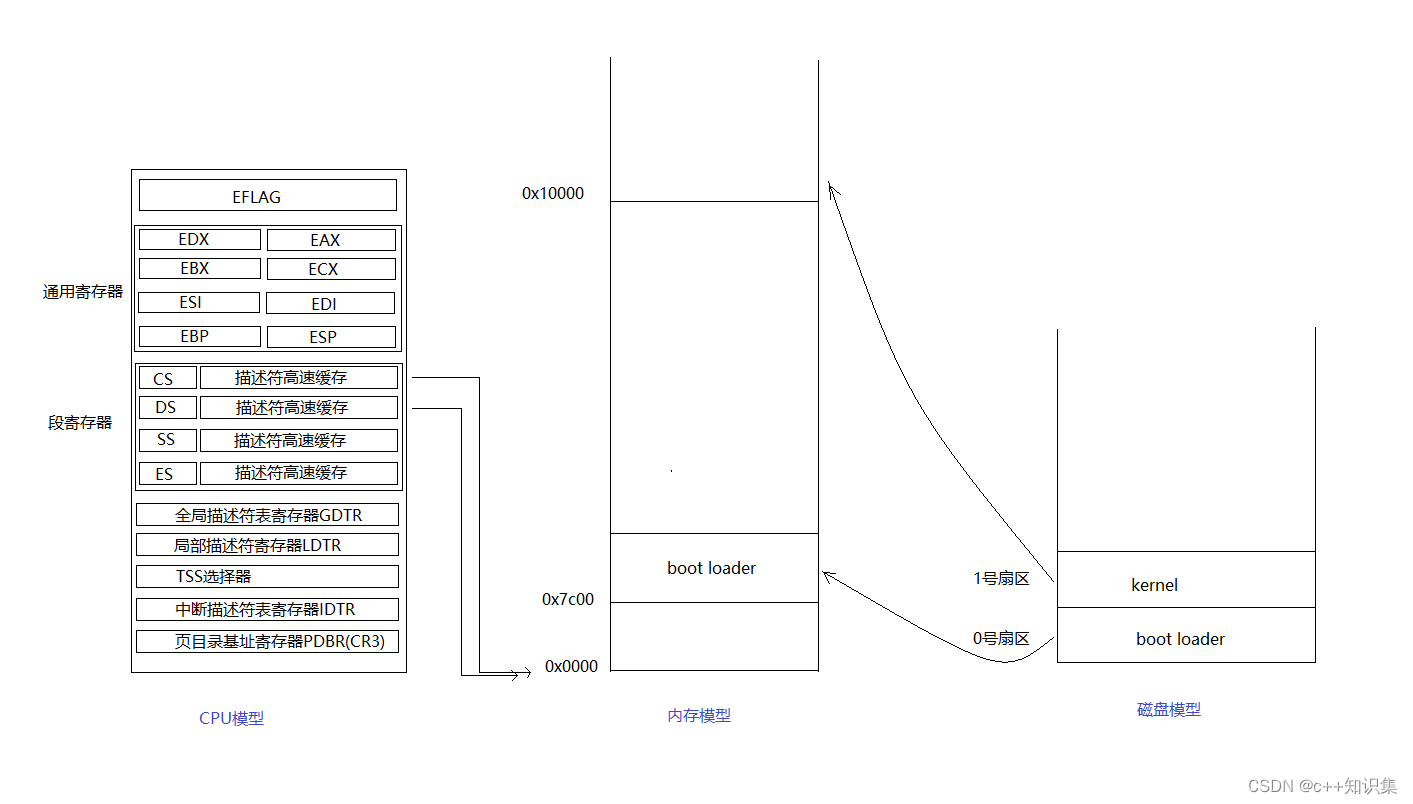Pick the EDI register box

(x=331, y=303)
